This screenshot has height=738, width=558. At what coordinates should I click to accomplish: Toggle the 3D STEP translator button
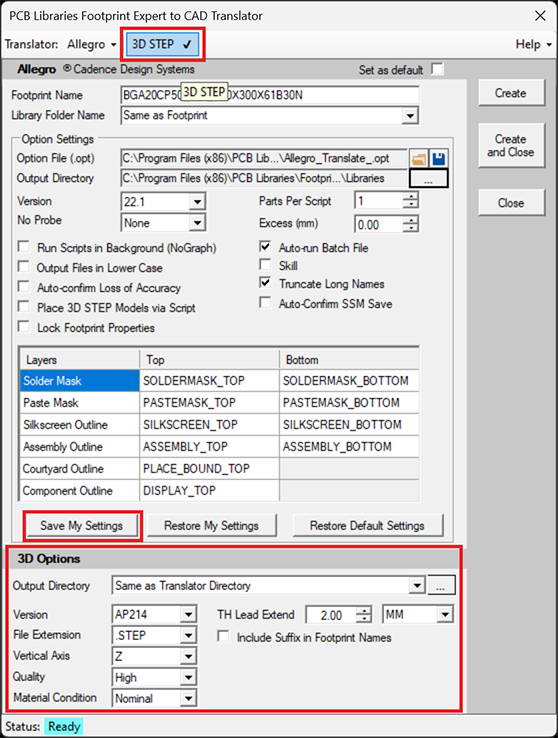[x=162, y=44]
